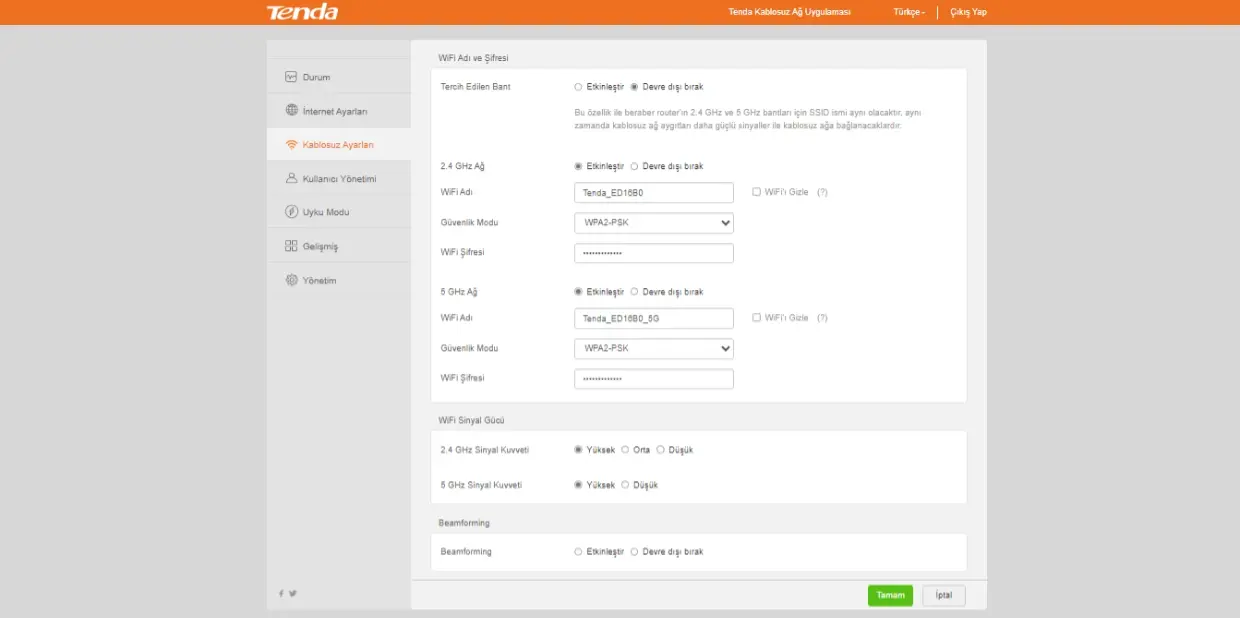Open Yönetim menu item
This screenshot has width=1240, height=618.
[x=339, y=280]
